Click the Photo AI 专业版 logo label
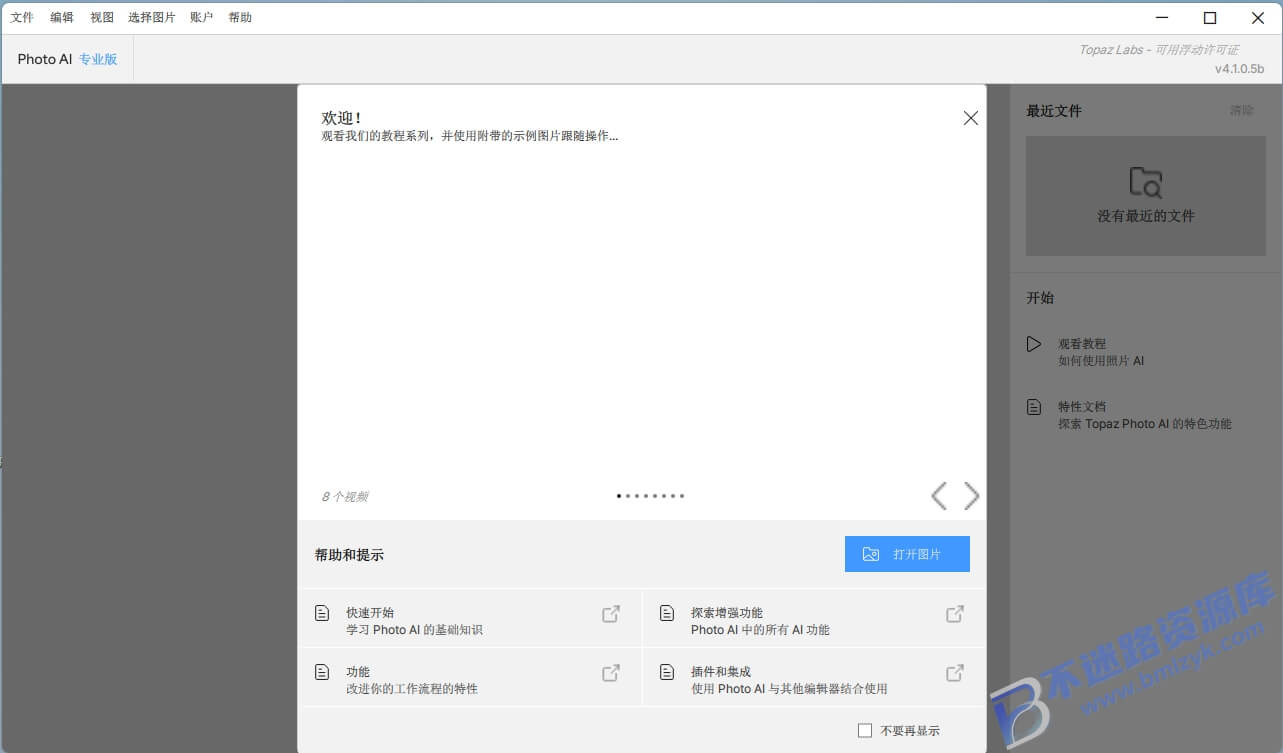Screen dimensions: 1283x753 click(x=67, y=59)
